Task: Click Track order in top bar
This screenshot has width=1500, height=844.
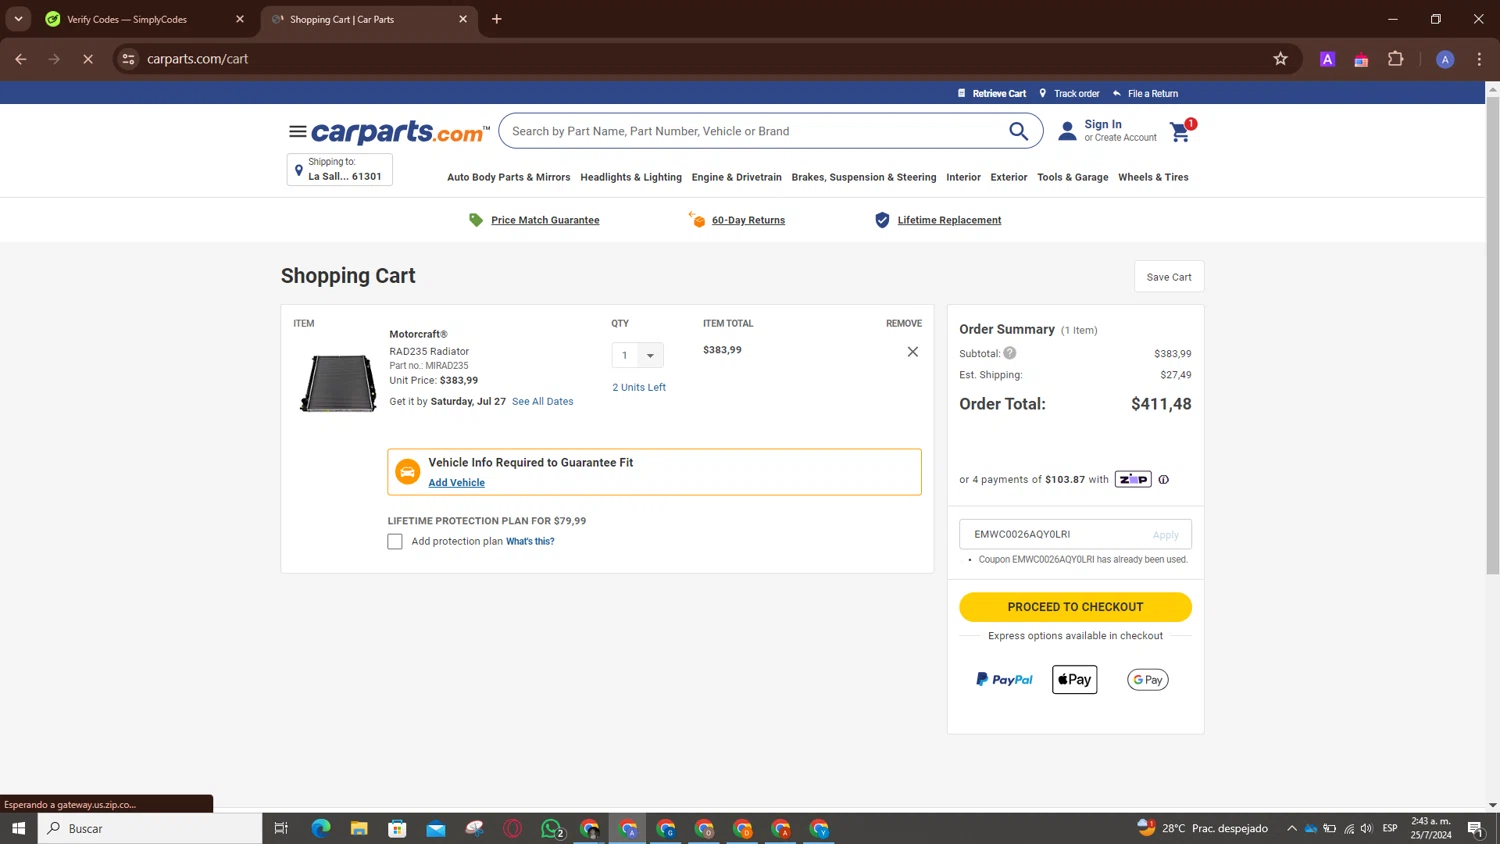Action: [x=1077, y=94]
